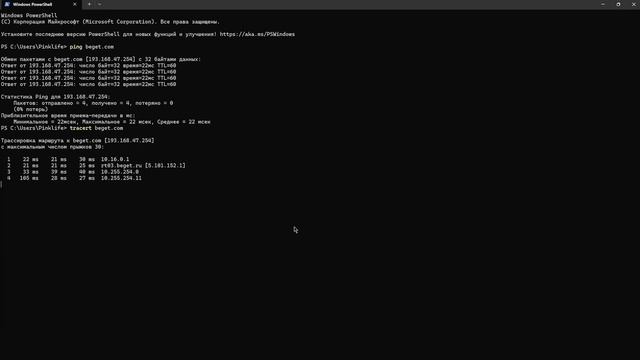This screenshot has width=640, height=360.
Task: Click hop 3 address 10.255.254.0
Action: 120,172
